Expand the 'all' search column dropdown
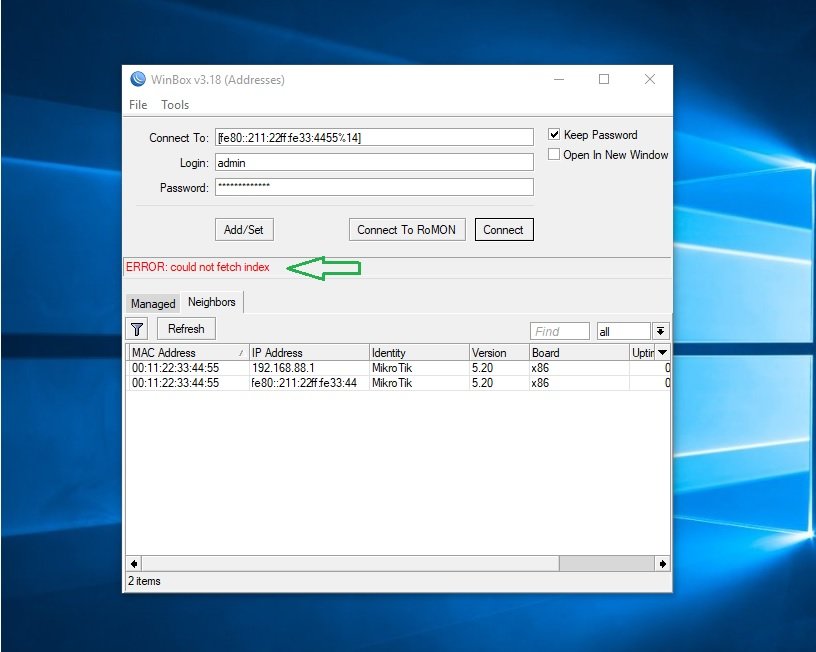The width and height of the screenshot is (816, 652). click(660, 331)
